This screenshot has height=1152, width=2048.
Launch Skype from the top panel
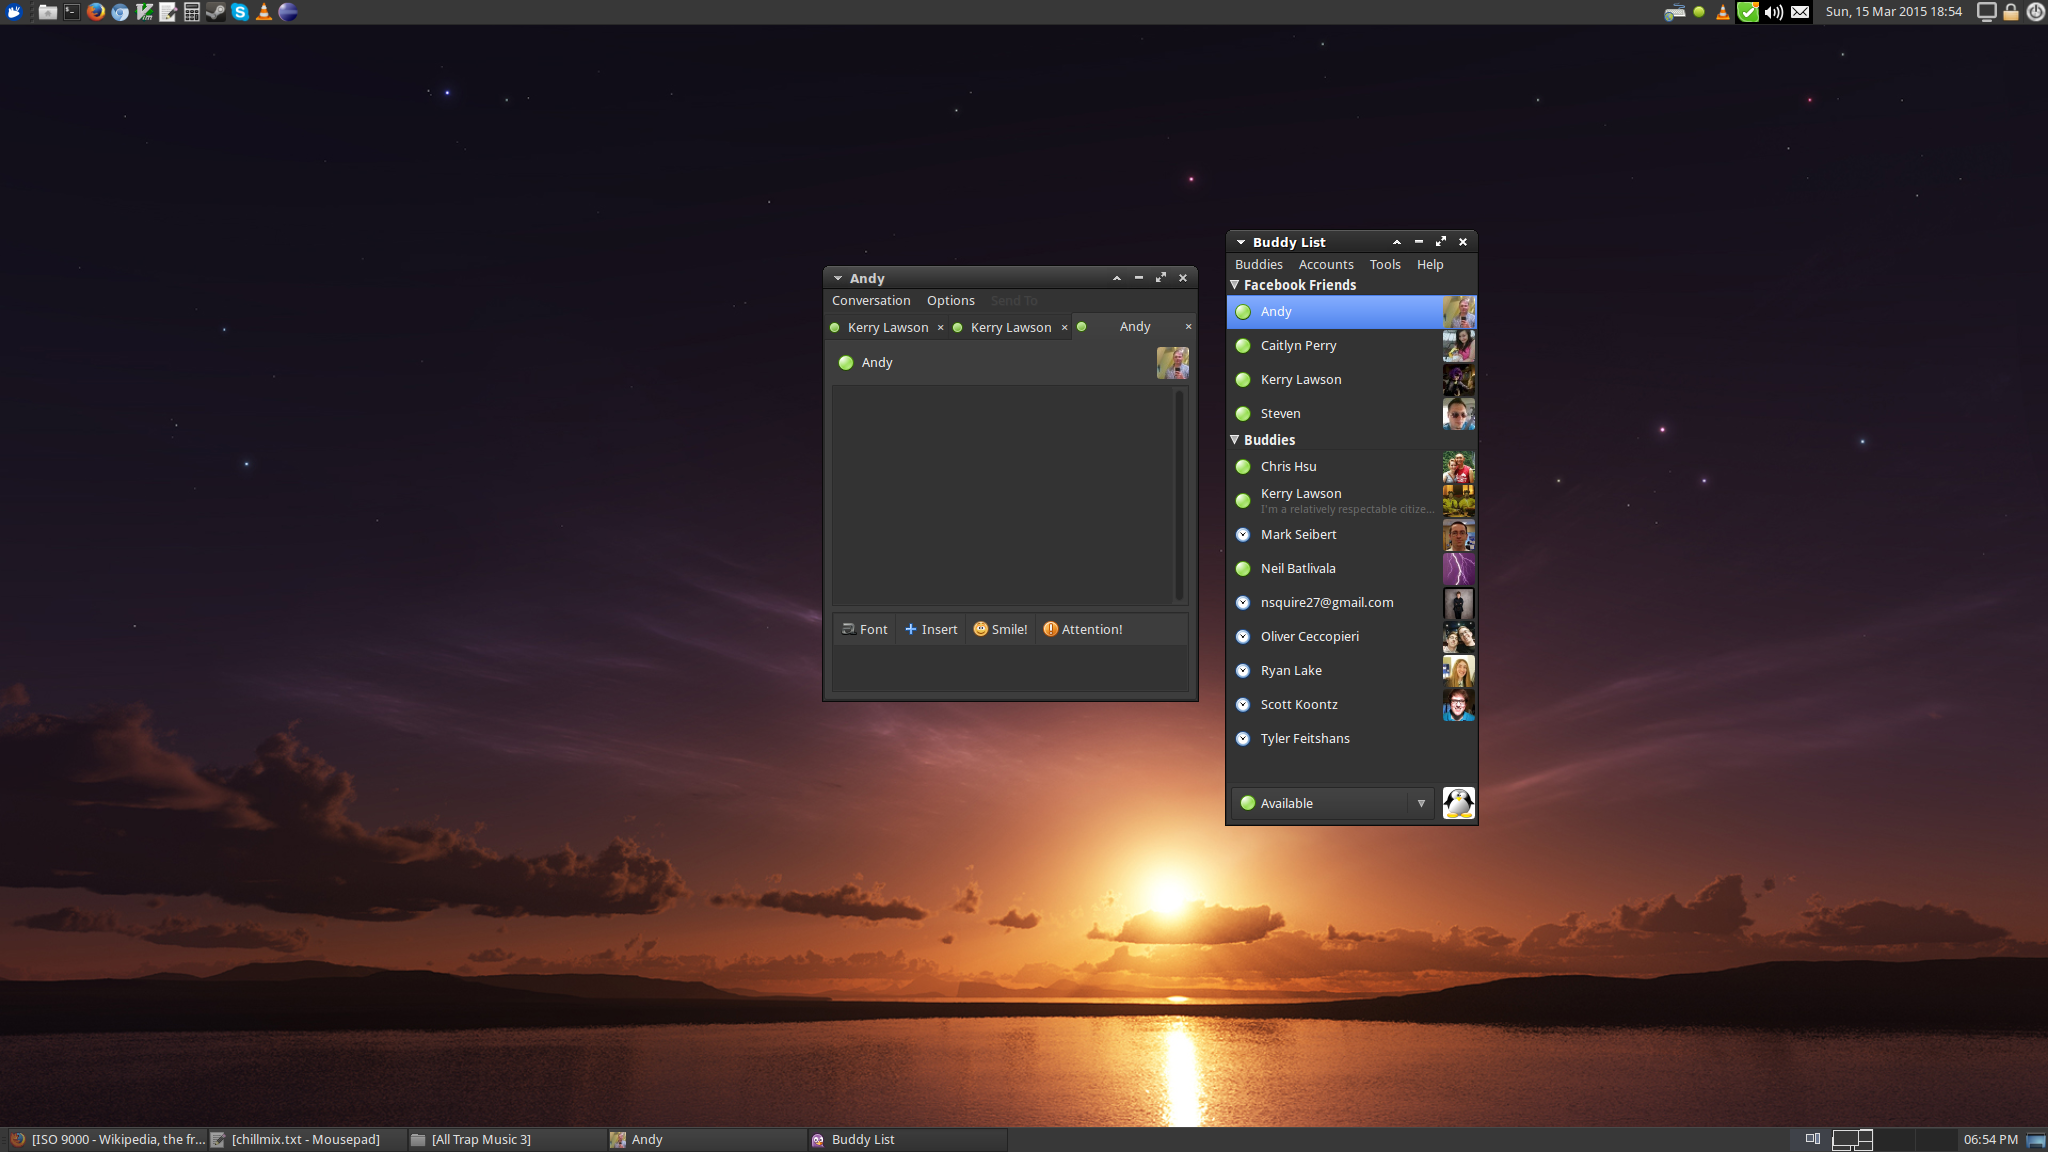240,12
